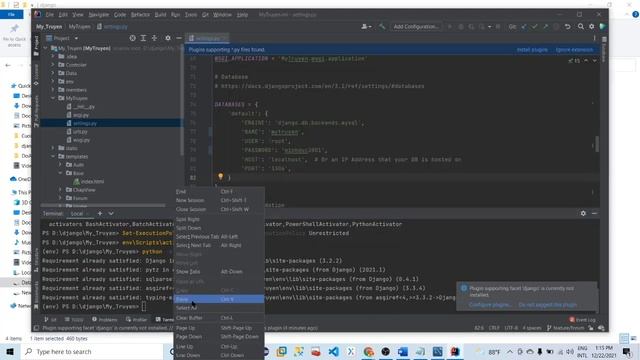640x360 pixels.
Task: Open the Search Everywhere magnifier icon
Action: [x=580, y=27]
